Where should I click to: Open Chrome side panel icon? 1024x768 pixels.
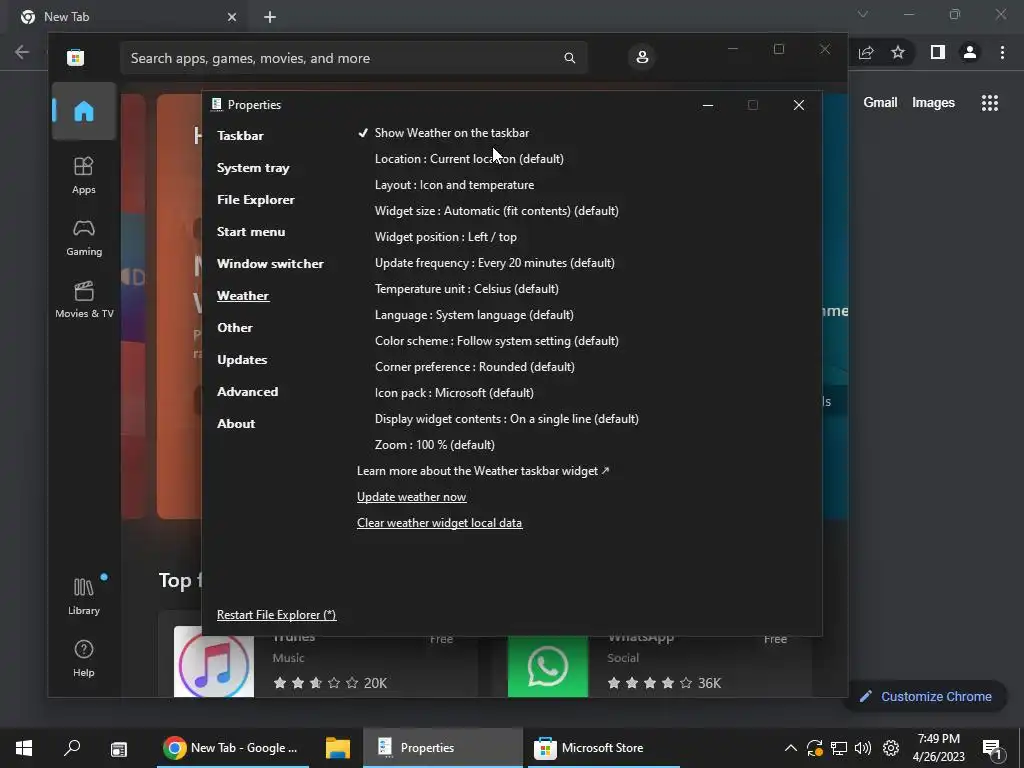click(938, 52)
